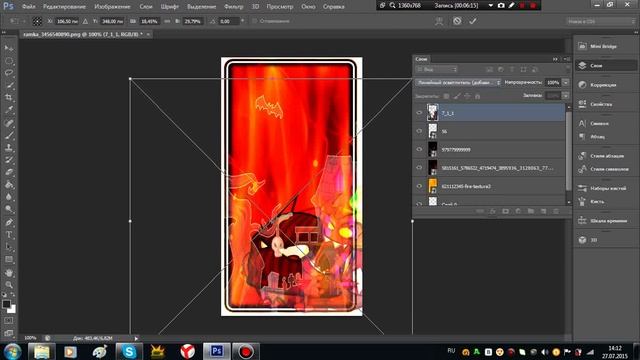
Task: Switch to warp mode icon
Action: (439, 21)
